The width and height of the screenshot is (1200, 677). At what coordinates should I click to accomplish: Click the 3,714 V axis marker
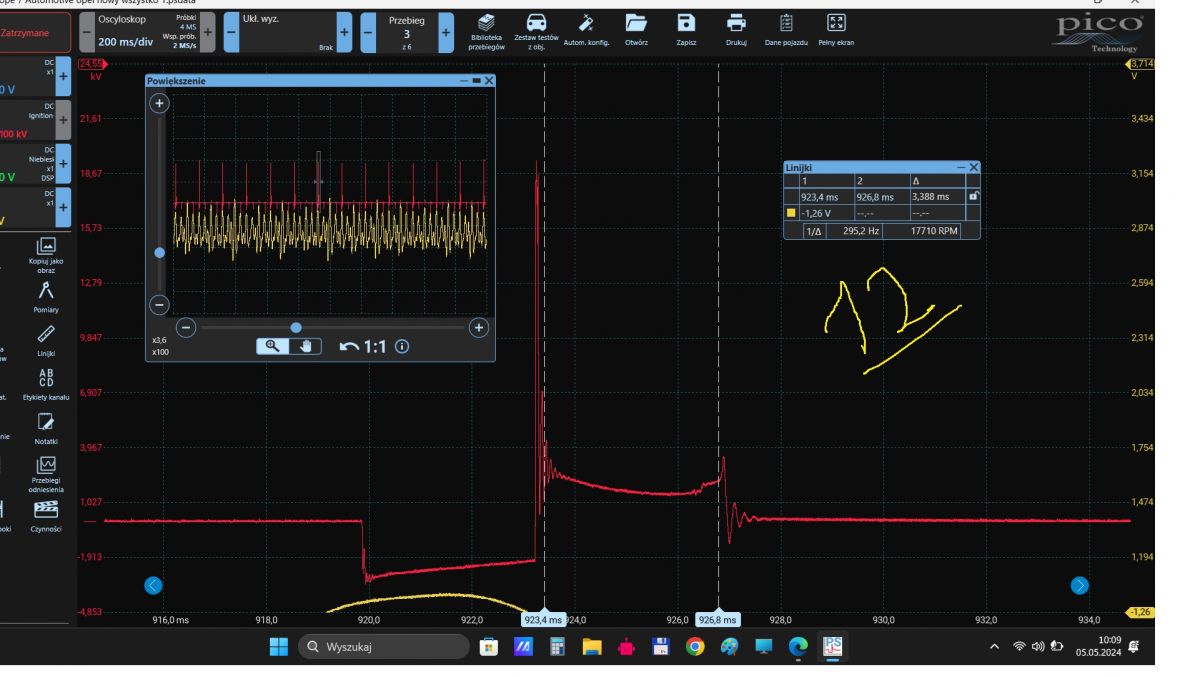pyautogui.click(x=1141, y=64)
